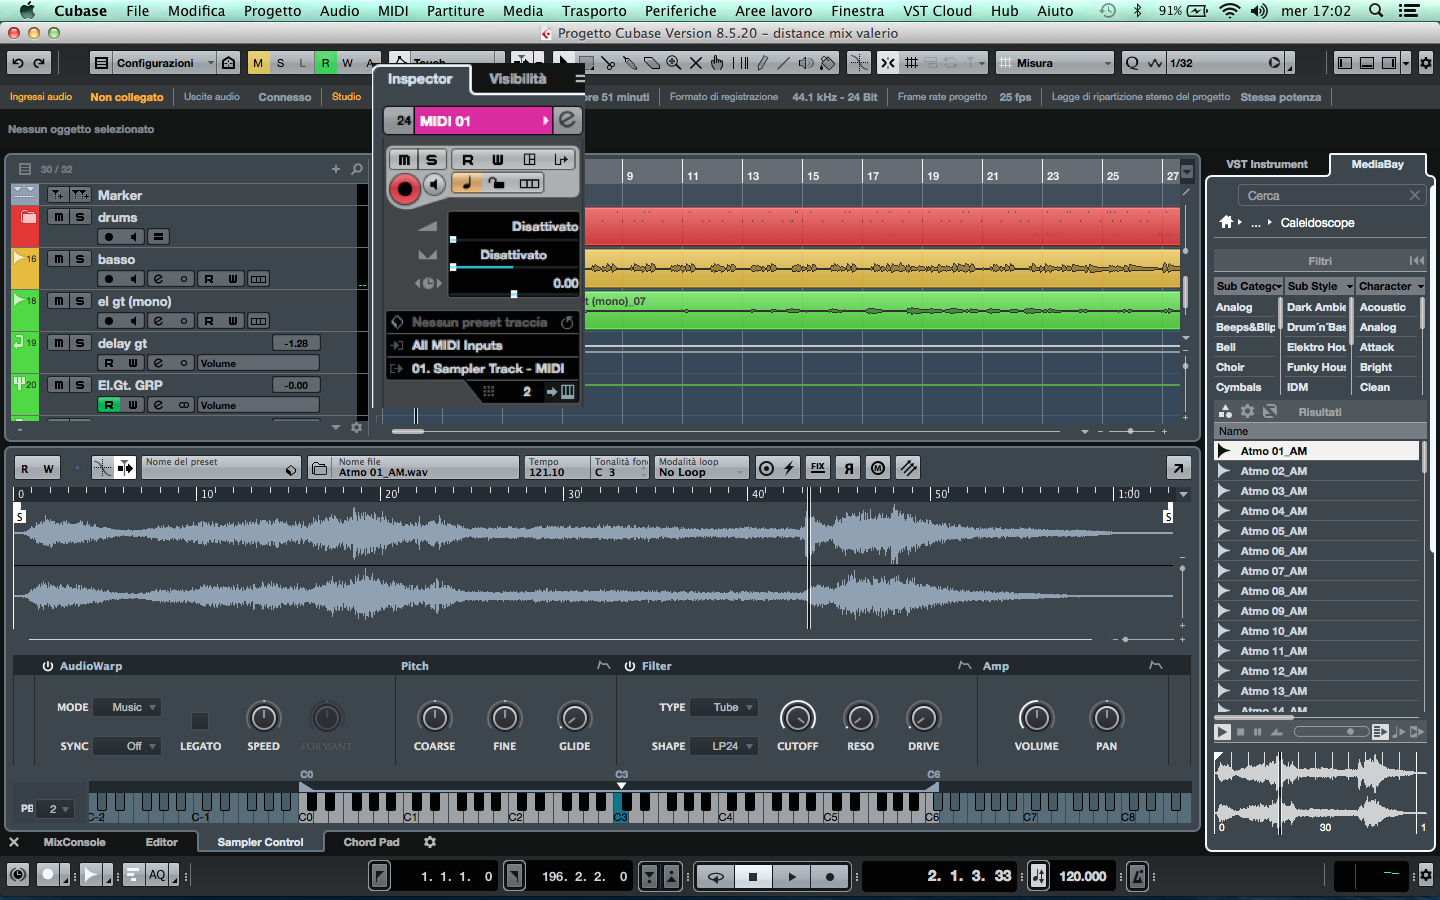Toggle Inspector monitor speaker button
1440x900 pixels.
point(434,184)
